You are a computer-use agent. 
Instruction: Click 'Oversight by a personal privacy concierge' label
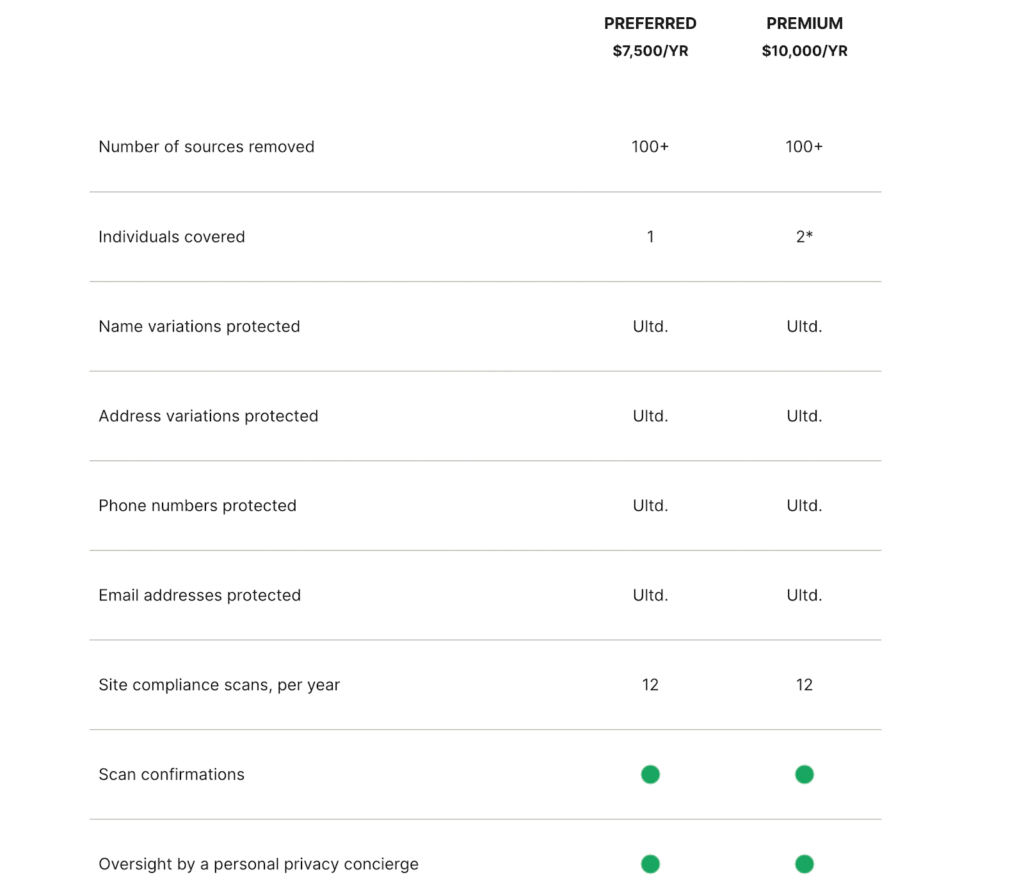pos(258,864)
